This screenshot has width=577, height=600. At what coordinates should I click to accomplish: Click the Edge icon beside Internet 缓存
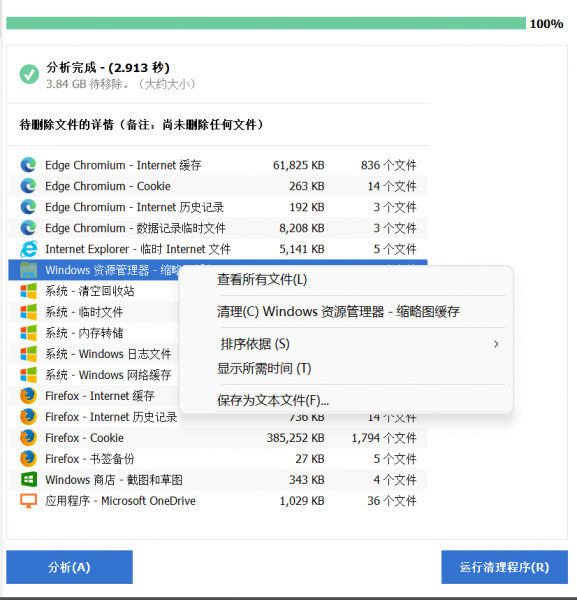[x=28, y=165]
